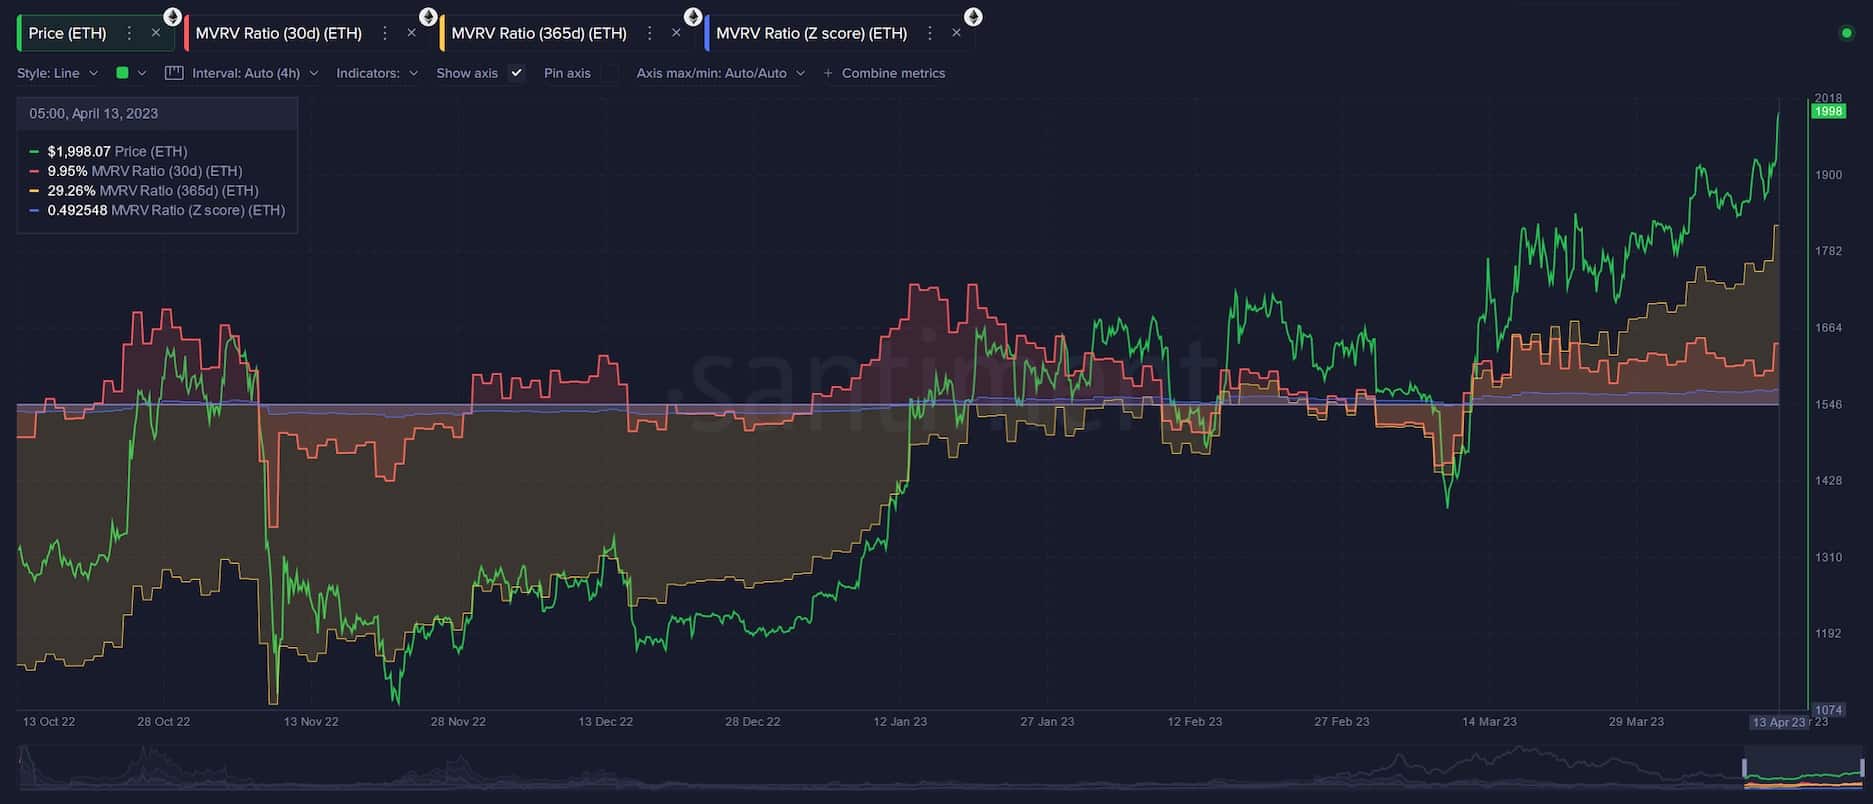
Task: Click the 13 Nov 22 date axis label
Action: click(x=311, y=722)
